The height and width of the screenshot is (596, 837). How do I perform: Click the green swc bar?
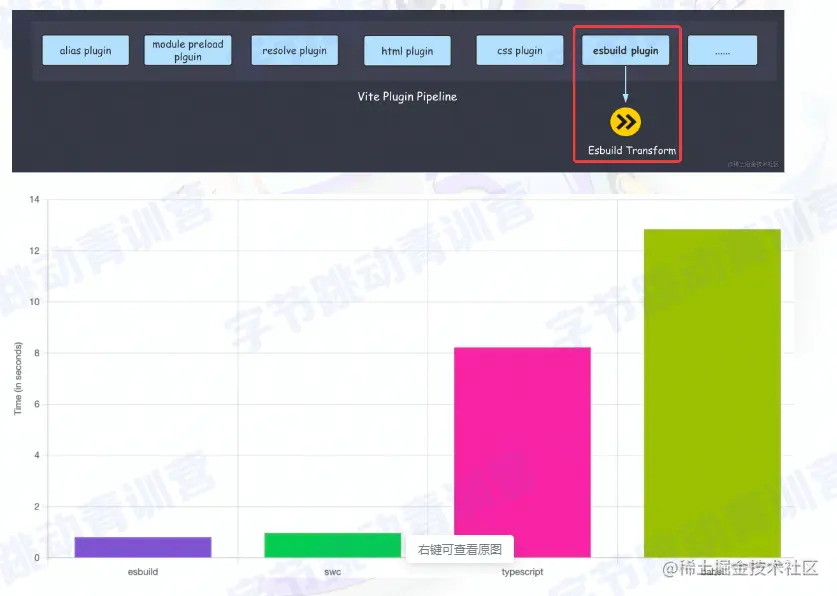pos(333,545)
